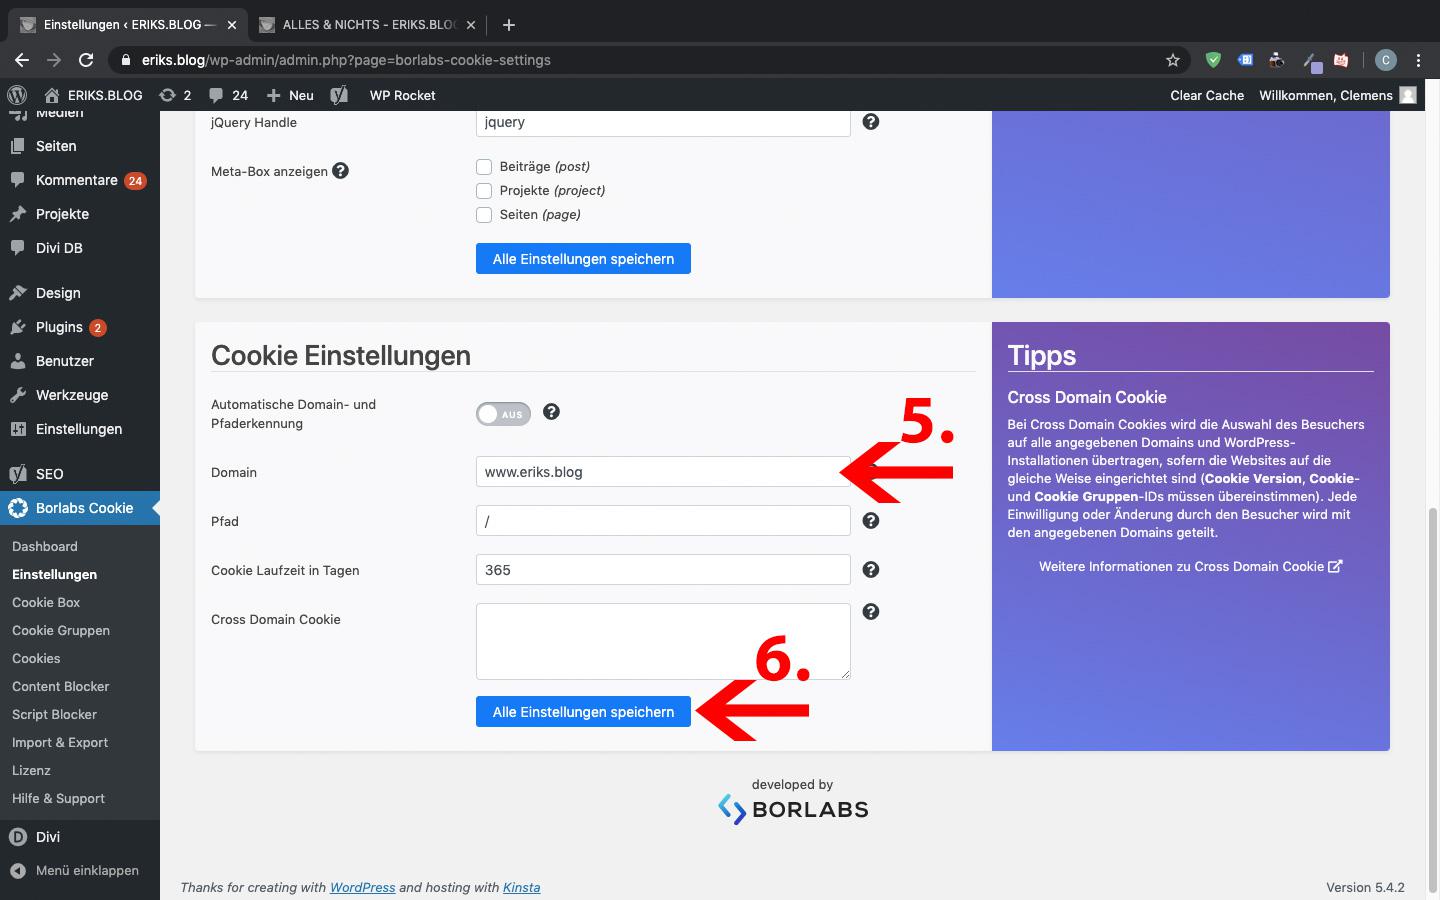Open Willkommen, Clemens account menu

pyautogui.click(x=1337, y=95)
